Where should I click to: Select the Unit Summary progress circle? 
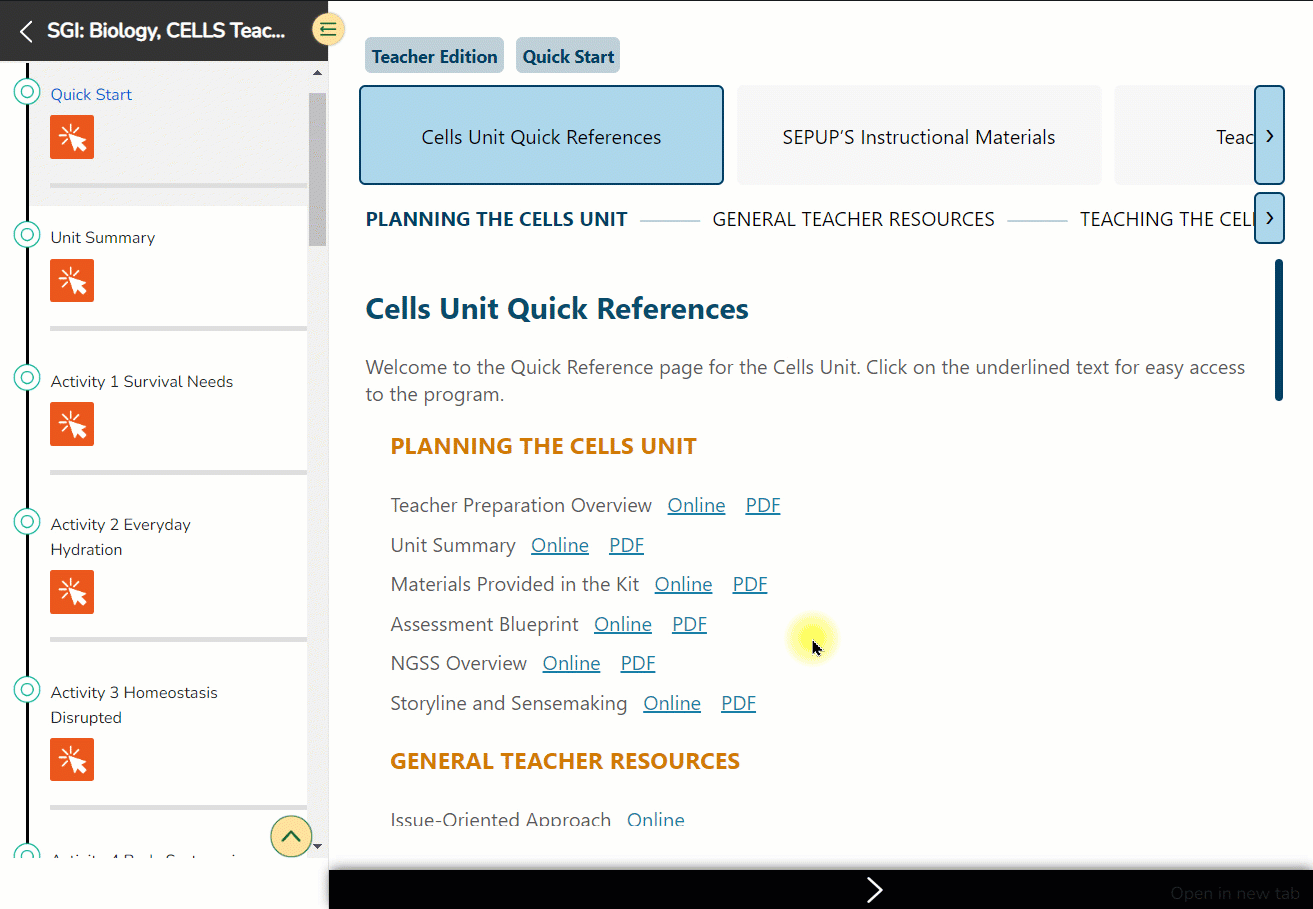coord(27,235)
